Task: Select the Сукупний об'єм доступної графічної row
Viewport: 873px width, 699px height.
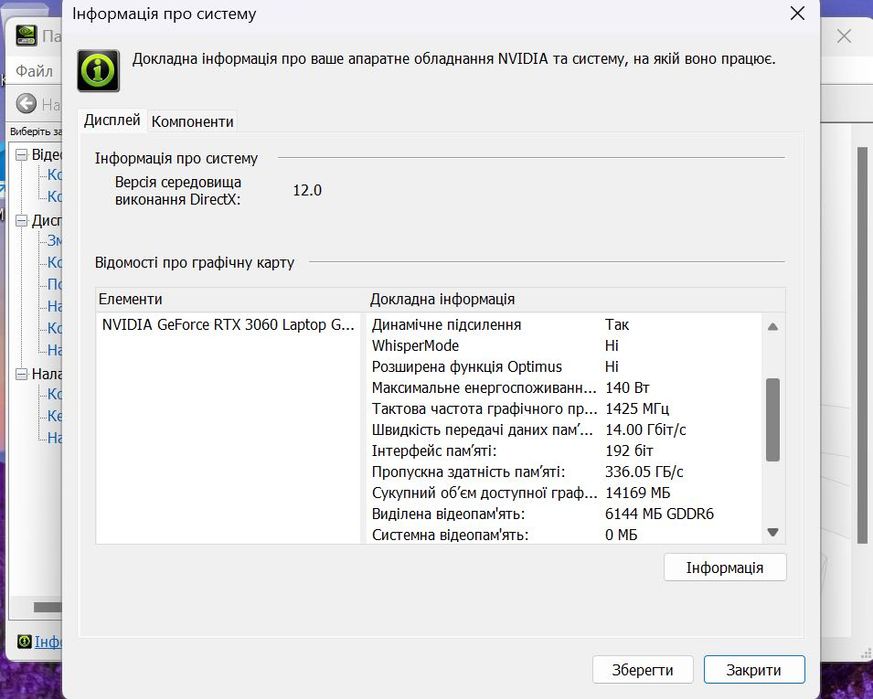Action: [x=565, y=493]
